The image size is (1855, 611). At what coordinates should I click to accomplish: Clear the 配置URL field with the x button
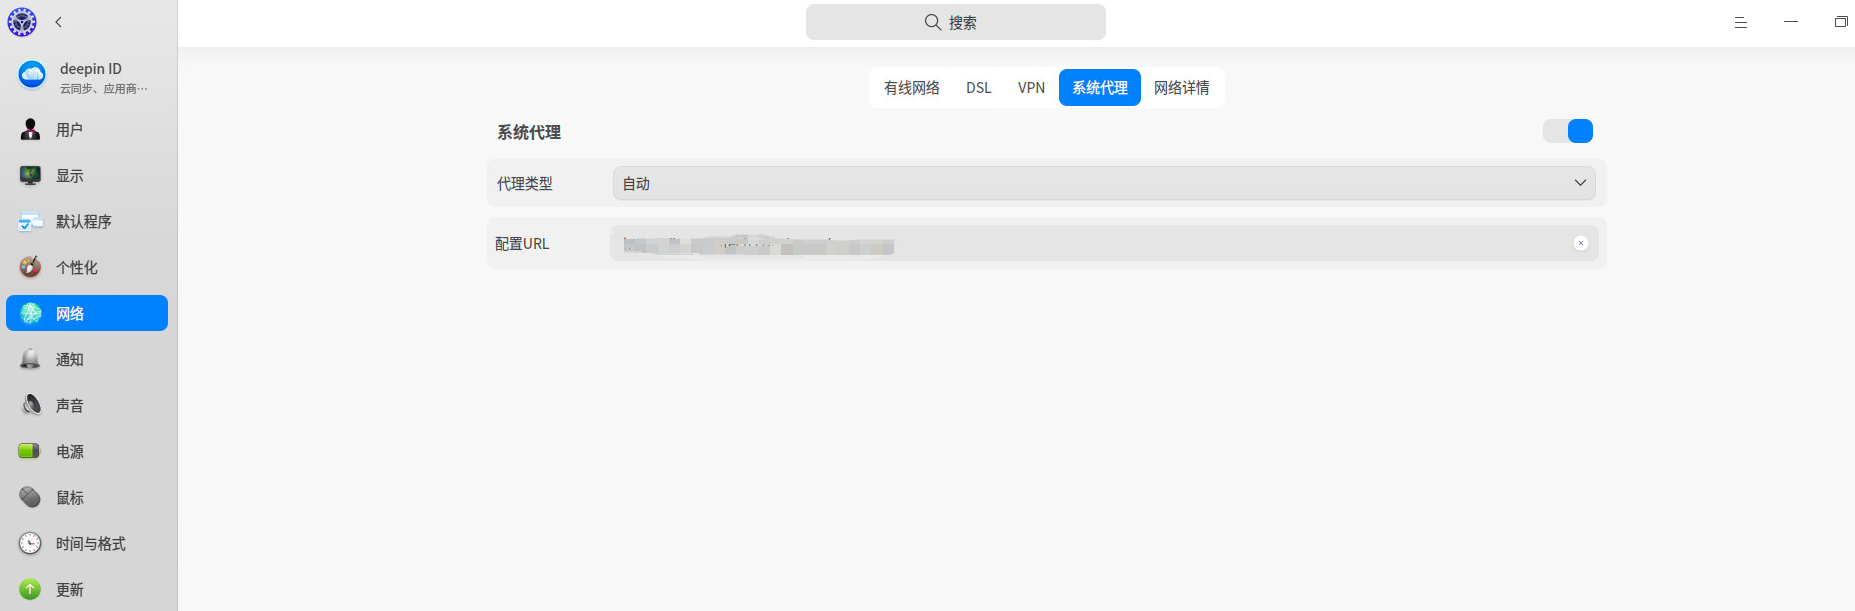point(1581,243)
